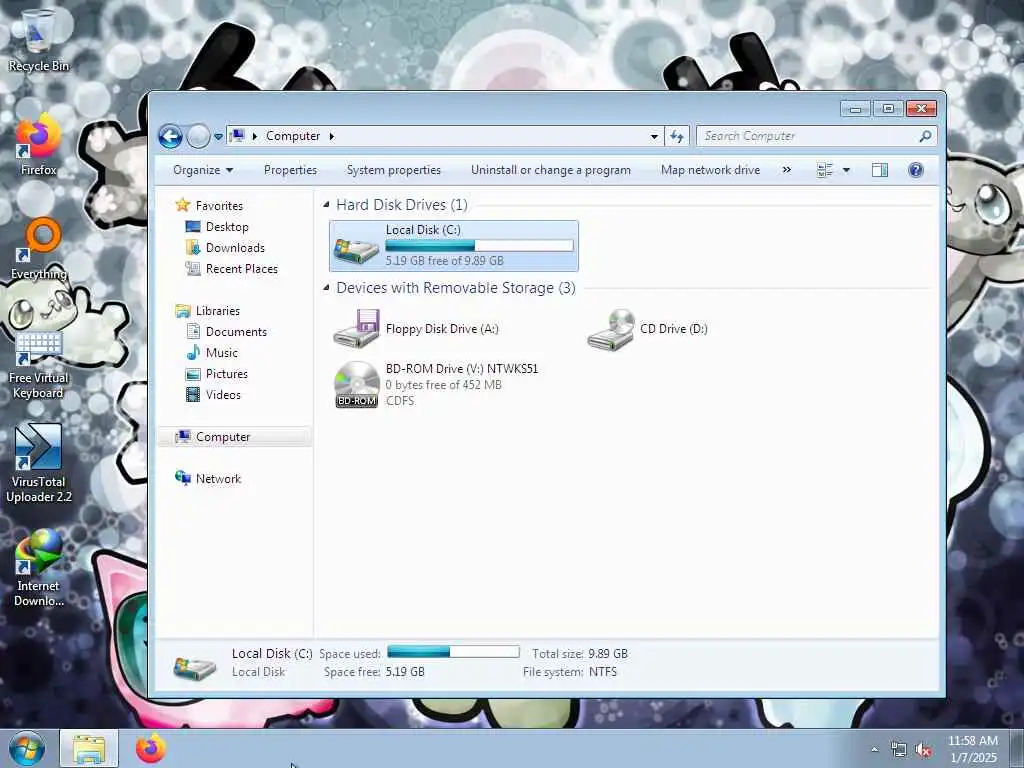This screenshot has height=768, width=1024.
Task: Click the Total size 9.89 GB value
Action: 608,654
